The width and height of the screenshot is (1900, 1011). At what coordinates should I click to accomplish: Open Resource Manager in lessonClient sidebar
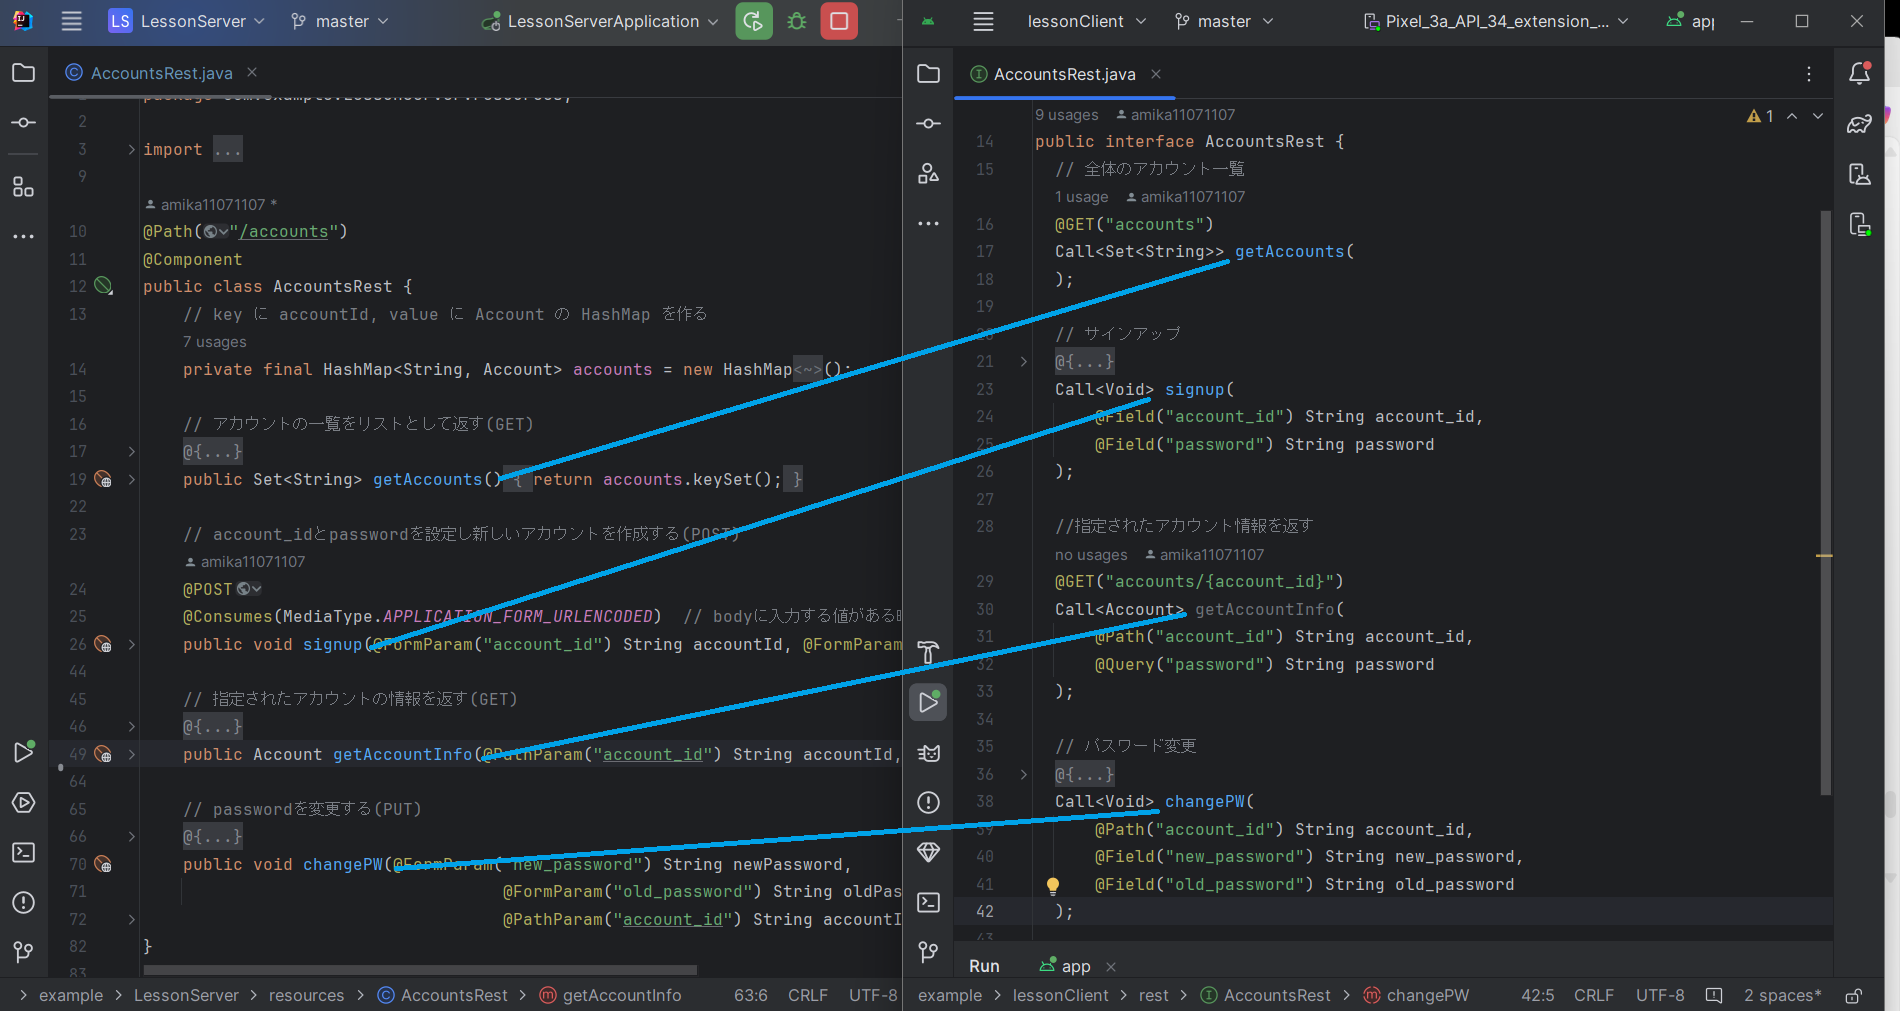click(928, 173)
